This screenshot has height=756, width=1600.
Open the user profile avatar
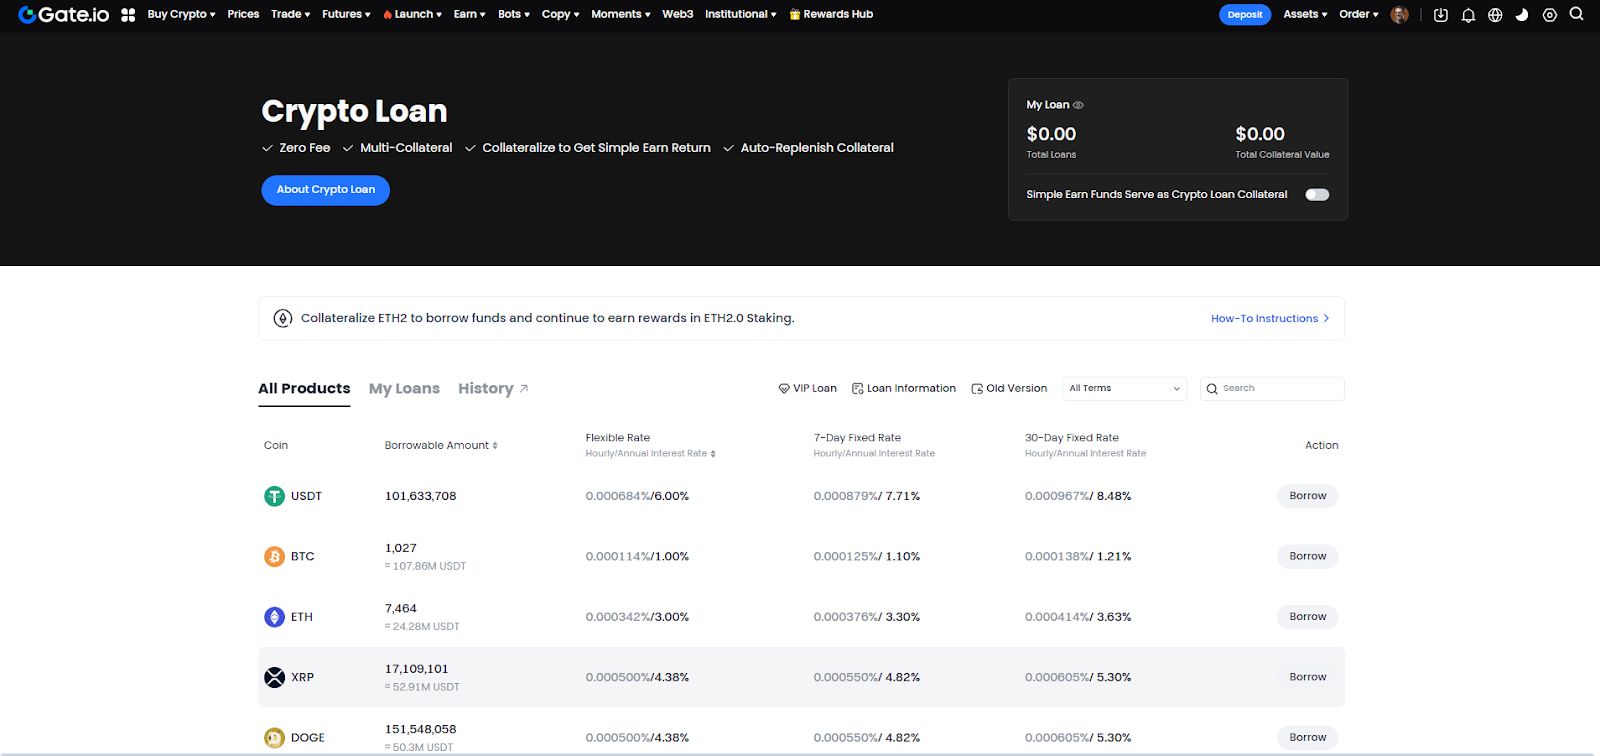click(x=1399, y=15)
